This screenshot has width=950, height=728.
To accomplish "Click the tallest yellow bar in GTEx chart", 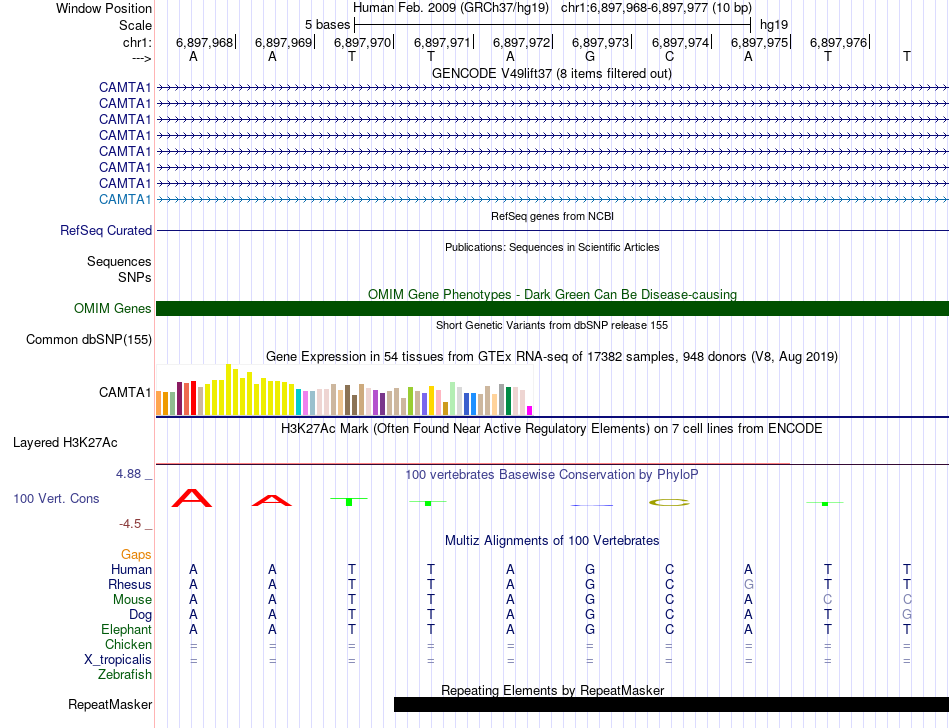I will (x=228, y=389).
